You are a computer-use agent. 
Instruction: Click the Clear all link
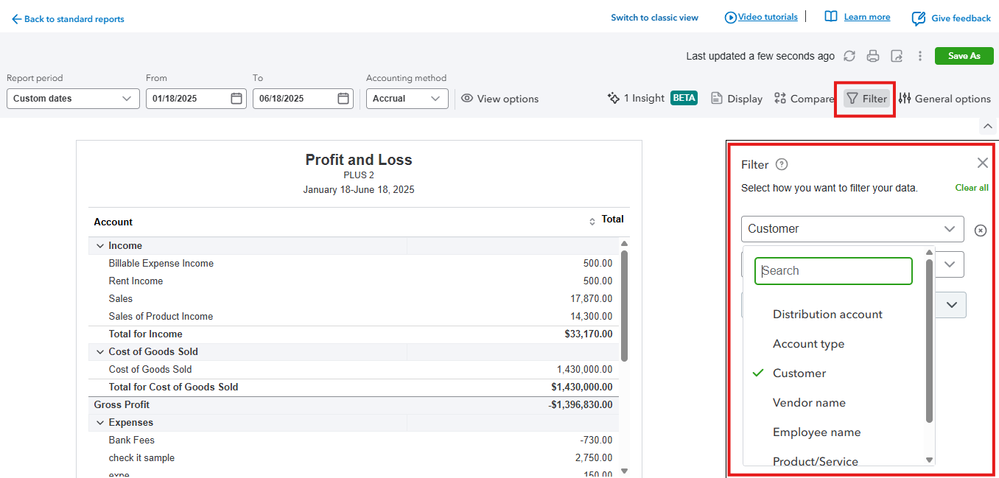971,188
